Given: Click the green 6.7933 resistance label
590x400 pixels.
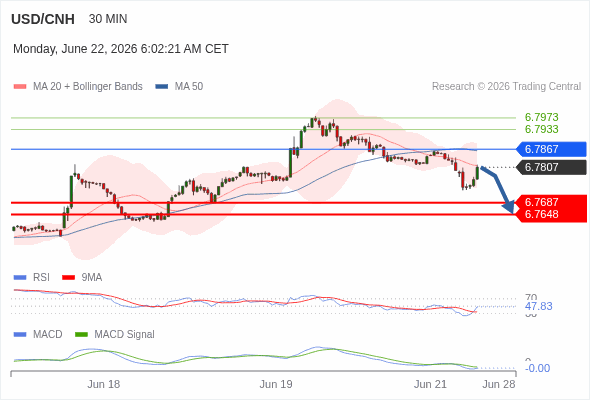Looking at the screenshot, I should click(x=541, y=129).
